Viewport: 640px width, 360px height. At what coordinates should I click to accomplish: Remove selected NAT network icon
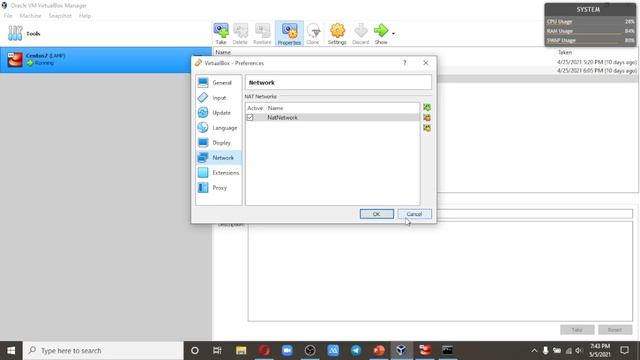point(427,118)
